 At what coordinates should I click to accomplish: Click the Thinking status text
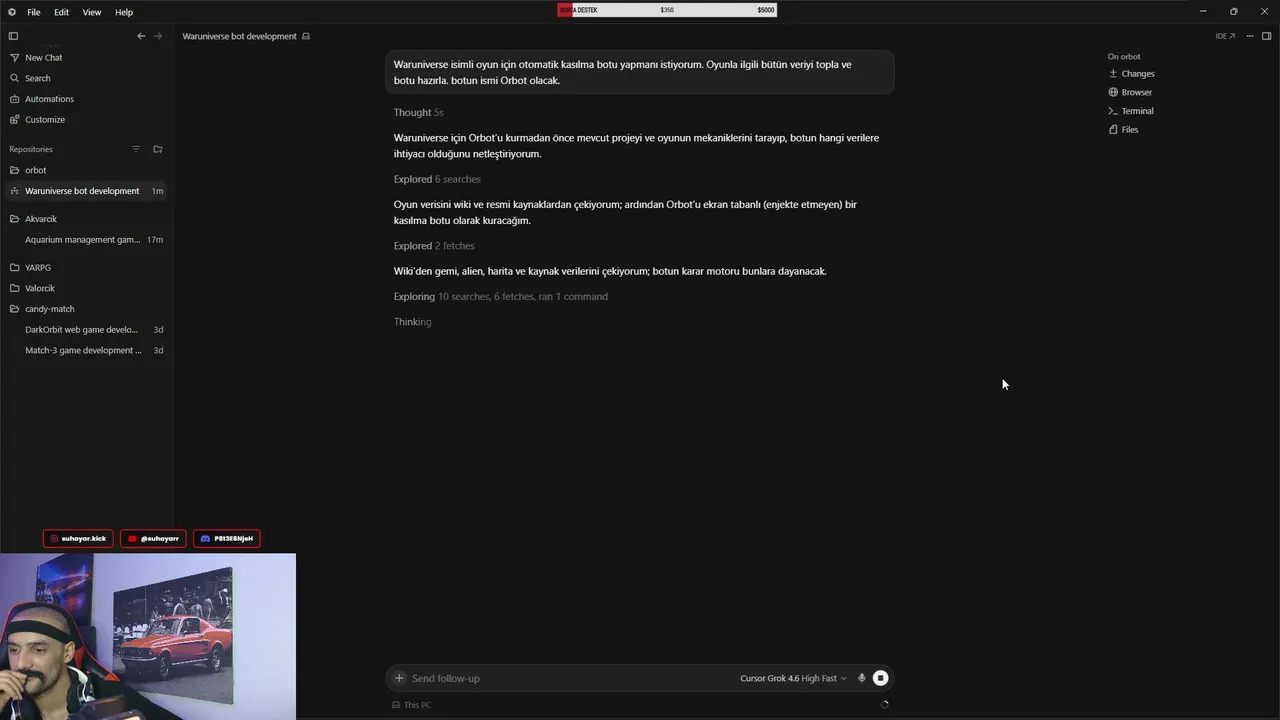click(412, 322)
